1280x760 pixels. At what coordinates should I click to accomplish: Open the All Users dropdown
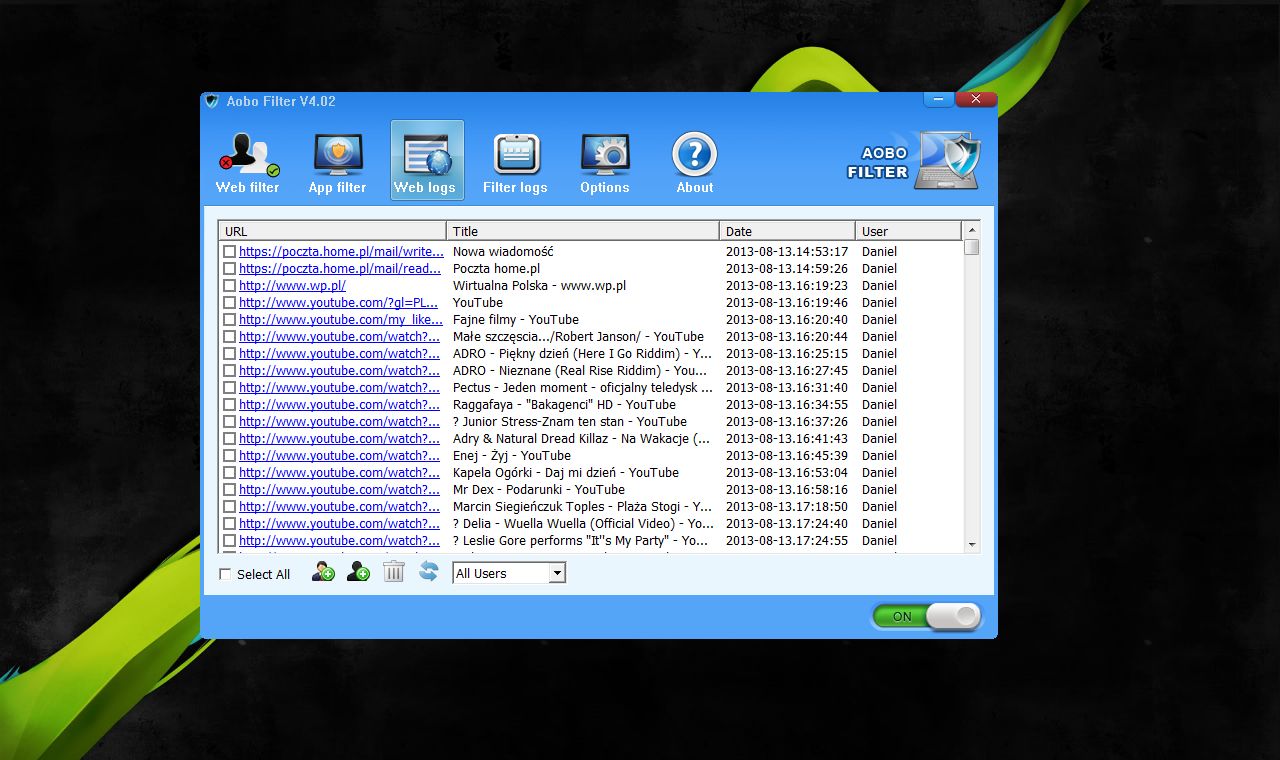509,573
